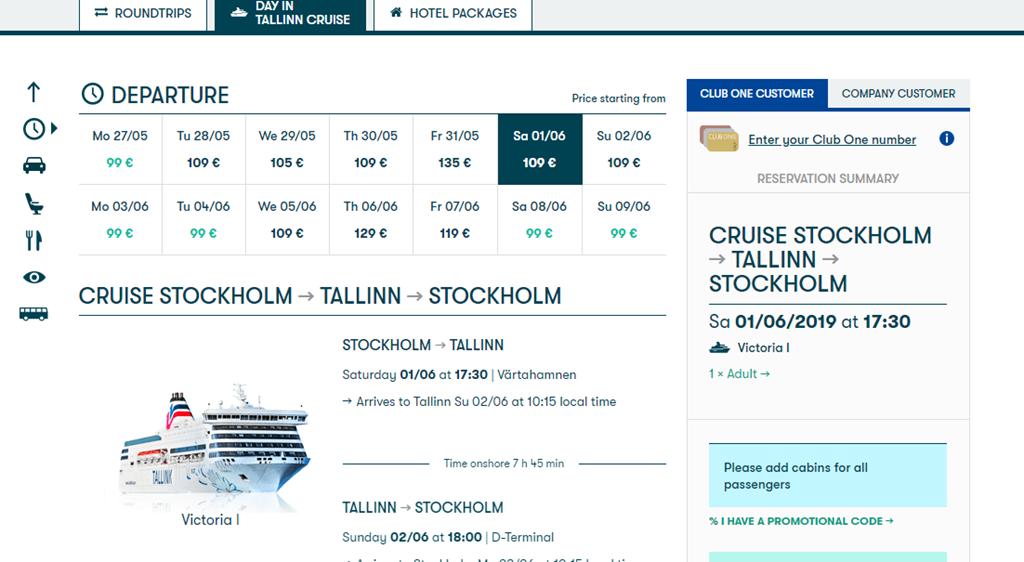The image size is (1024, 562).
Task: Click Enter your Club One number link
Action: pyautogui.click(x=832, y=140)
